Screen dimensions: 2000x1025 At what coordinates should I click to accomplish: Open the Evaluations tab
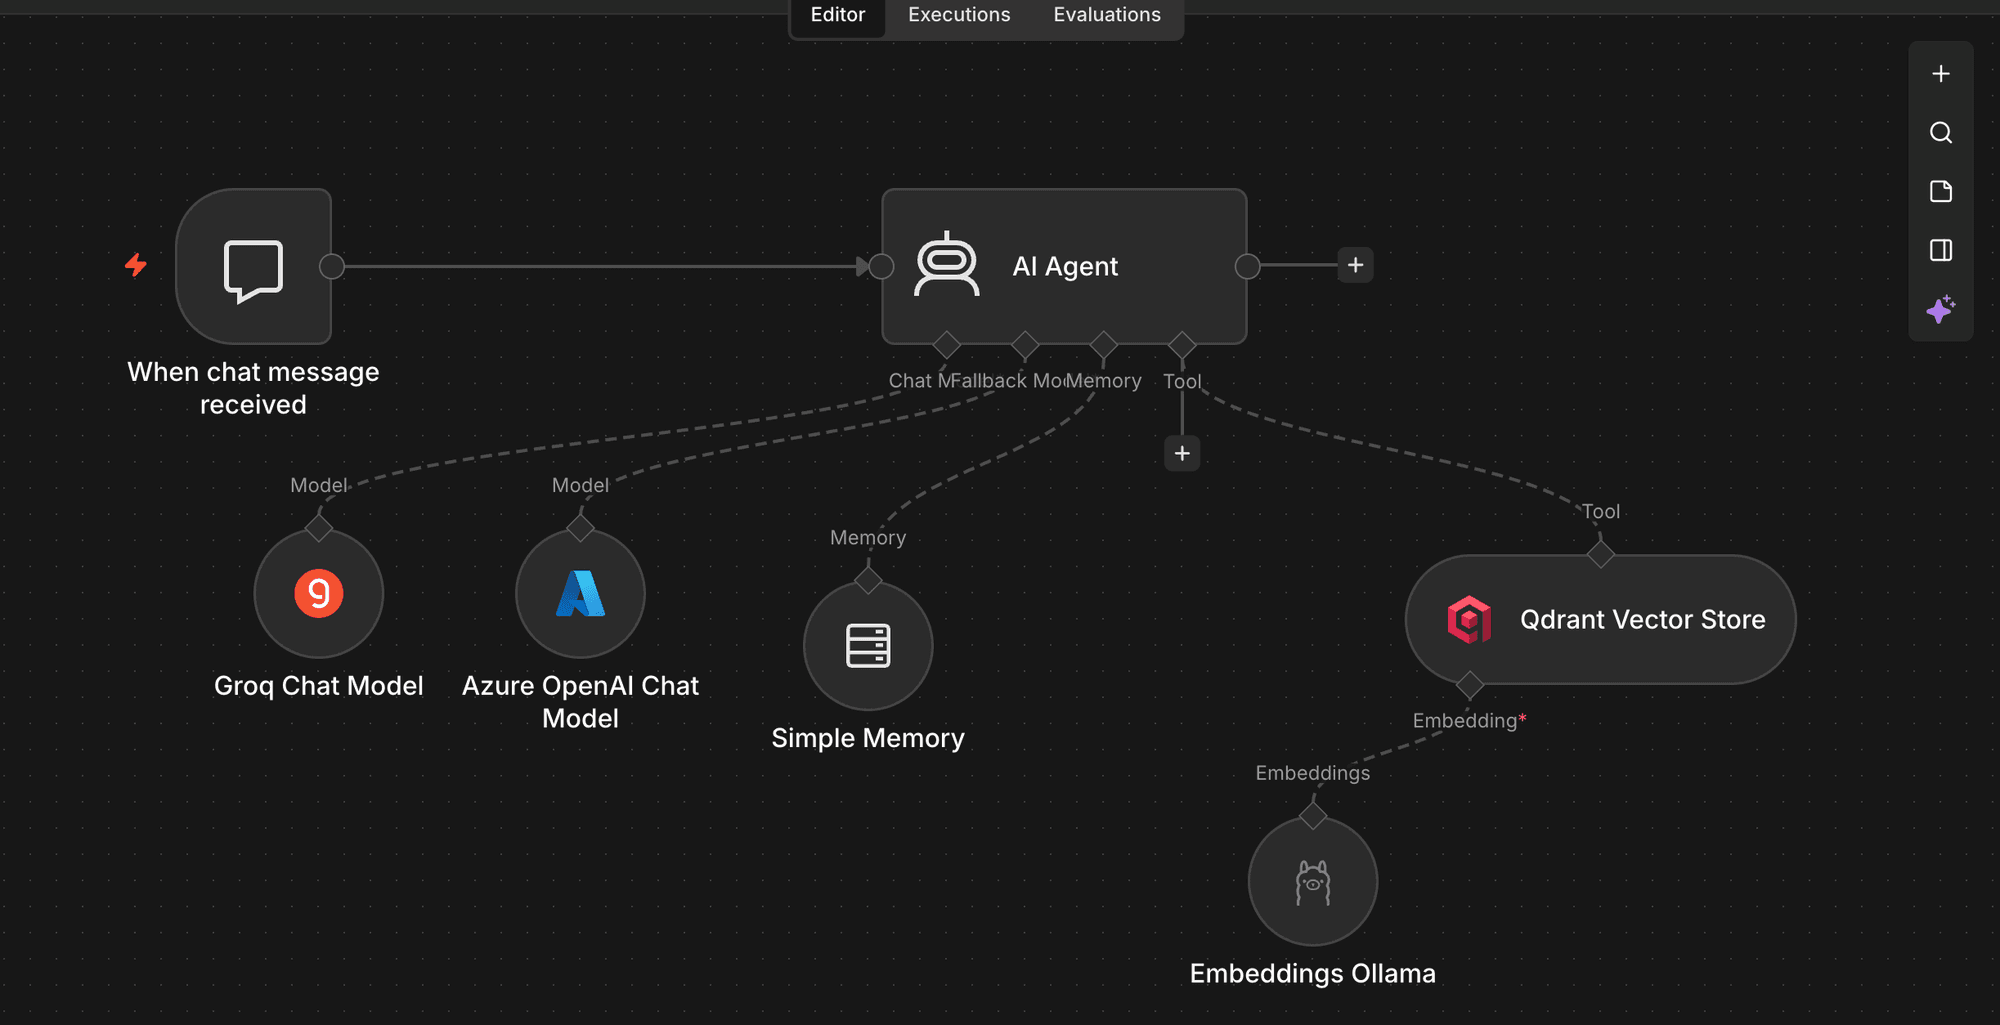(x=1107, y=15)
